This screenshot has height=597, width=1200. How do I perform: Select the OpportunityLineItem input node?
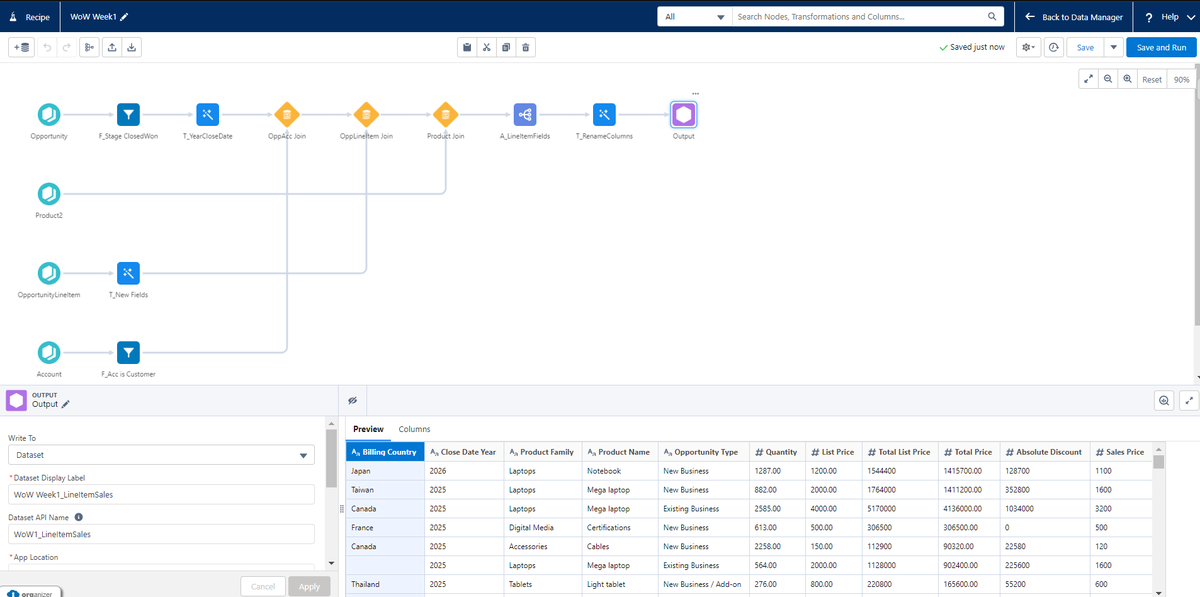(x=49, y=273)
